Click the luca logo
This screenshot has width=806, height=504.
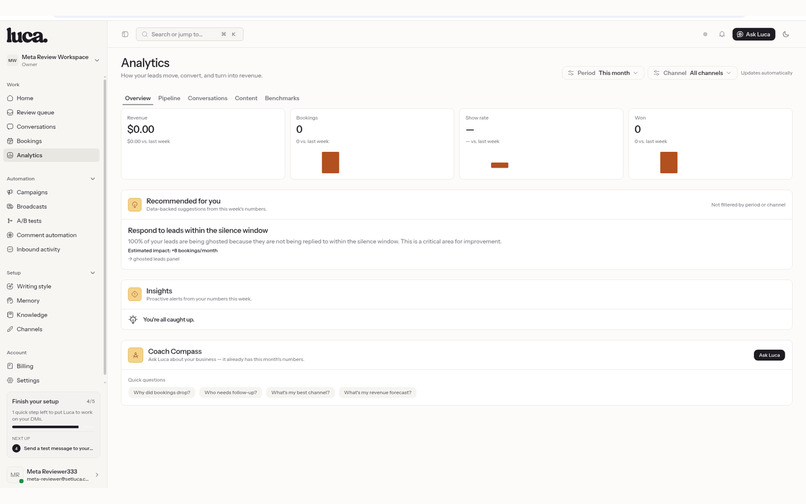(x=27, y=35)
